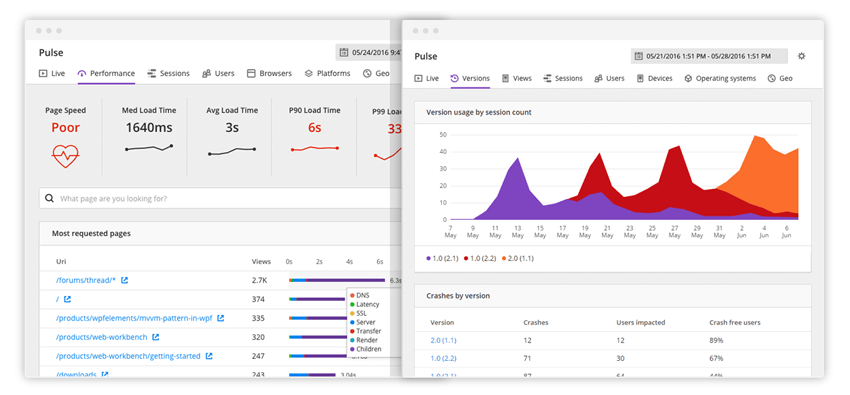850x395 pixels.
Task: Click the Crash free users column header
Action: pos(735,322)
